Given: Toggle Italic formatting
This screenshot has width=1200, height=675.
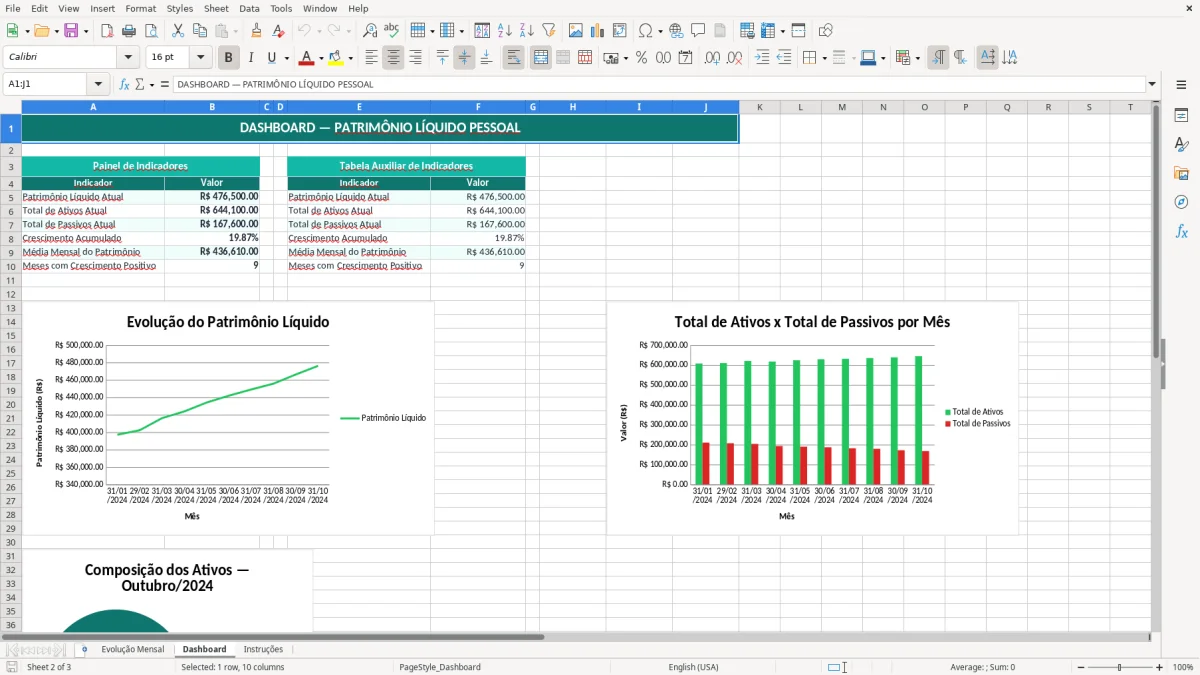Looking at the screenshot, I should [x=251, y=58].
